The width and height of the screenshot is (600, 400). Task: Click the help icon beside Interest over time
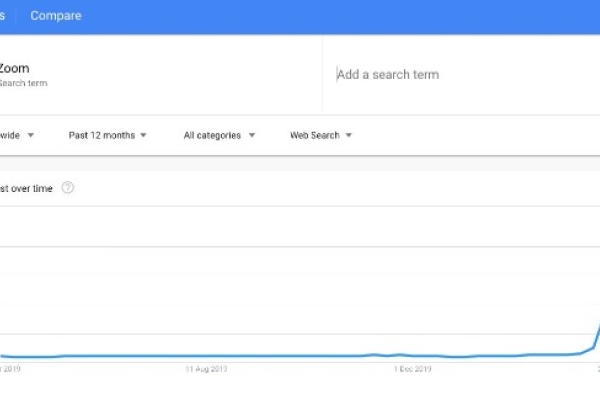tap(68, 188)
